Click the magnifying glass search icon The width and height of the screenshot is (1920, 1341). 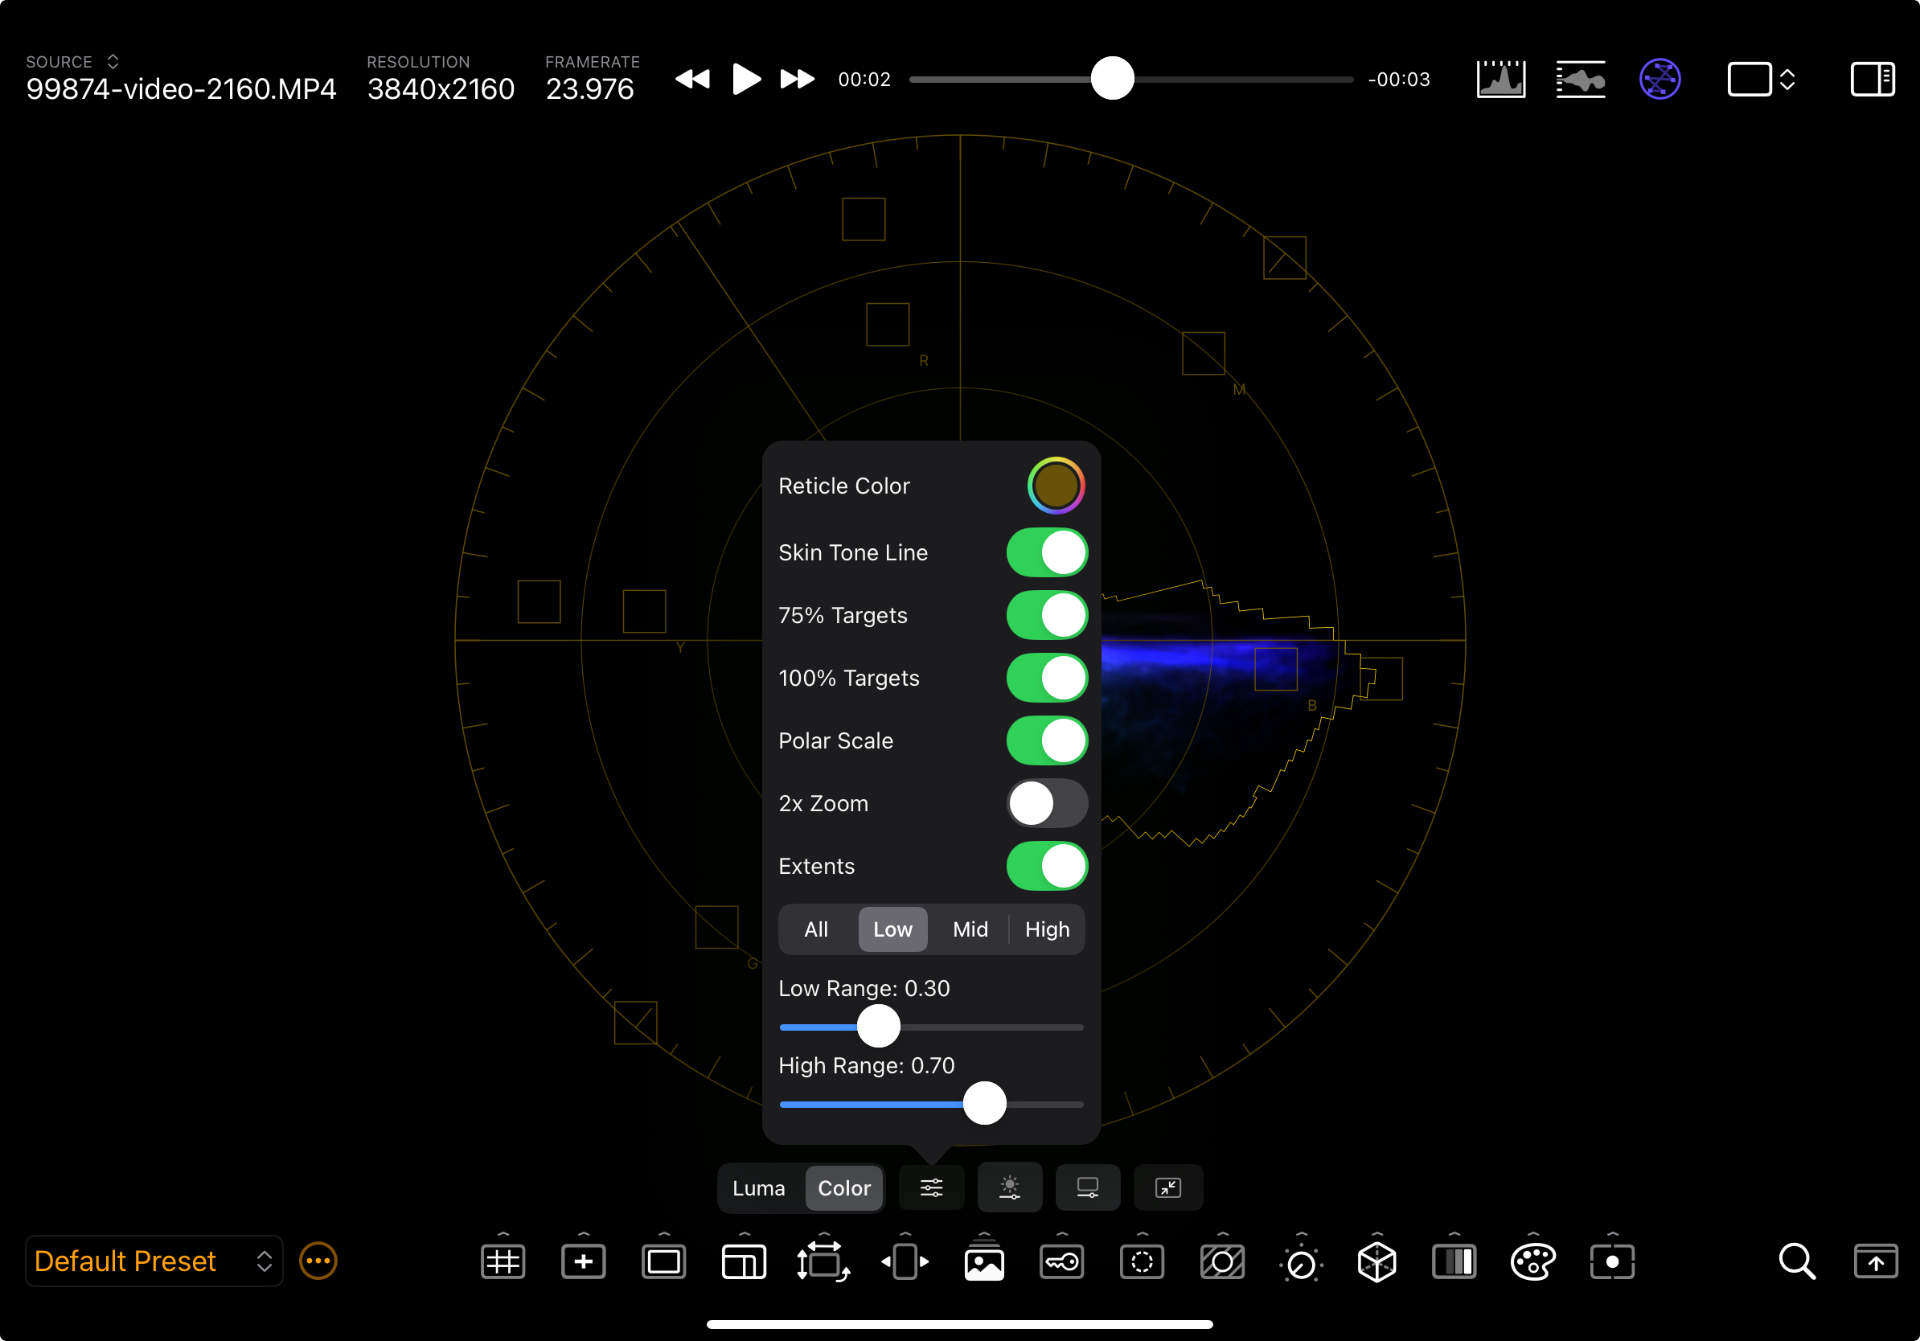point(1796,1262)
